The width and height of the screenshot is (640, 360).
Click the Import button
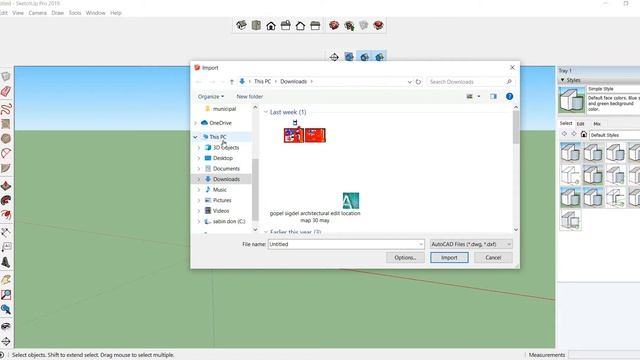click(449, 258)
